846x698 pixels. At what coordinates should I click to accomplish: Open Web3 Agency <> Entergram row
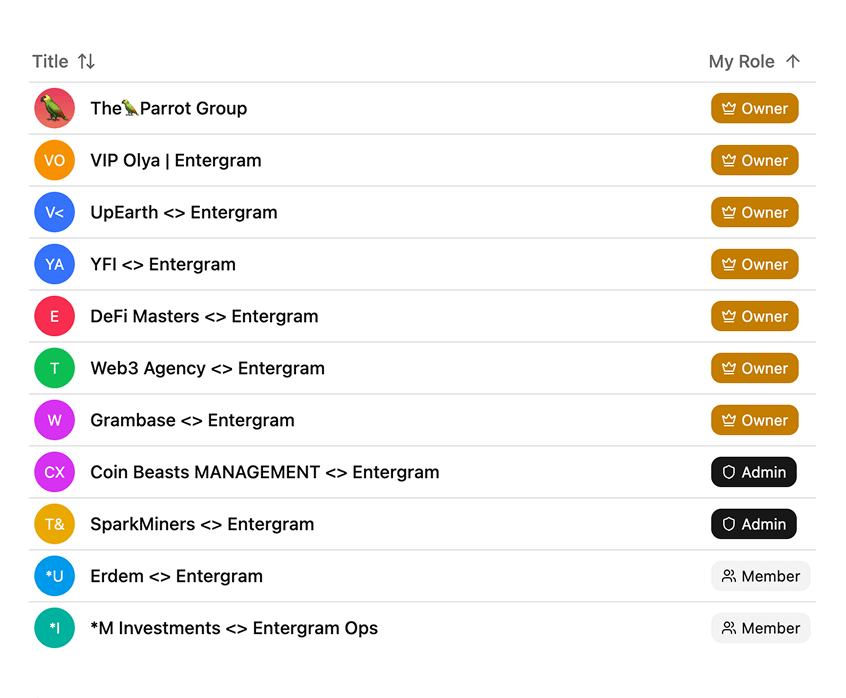(x=207, y=368)
